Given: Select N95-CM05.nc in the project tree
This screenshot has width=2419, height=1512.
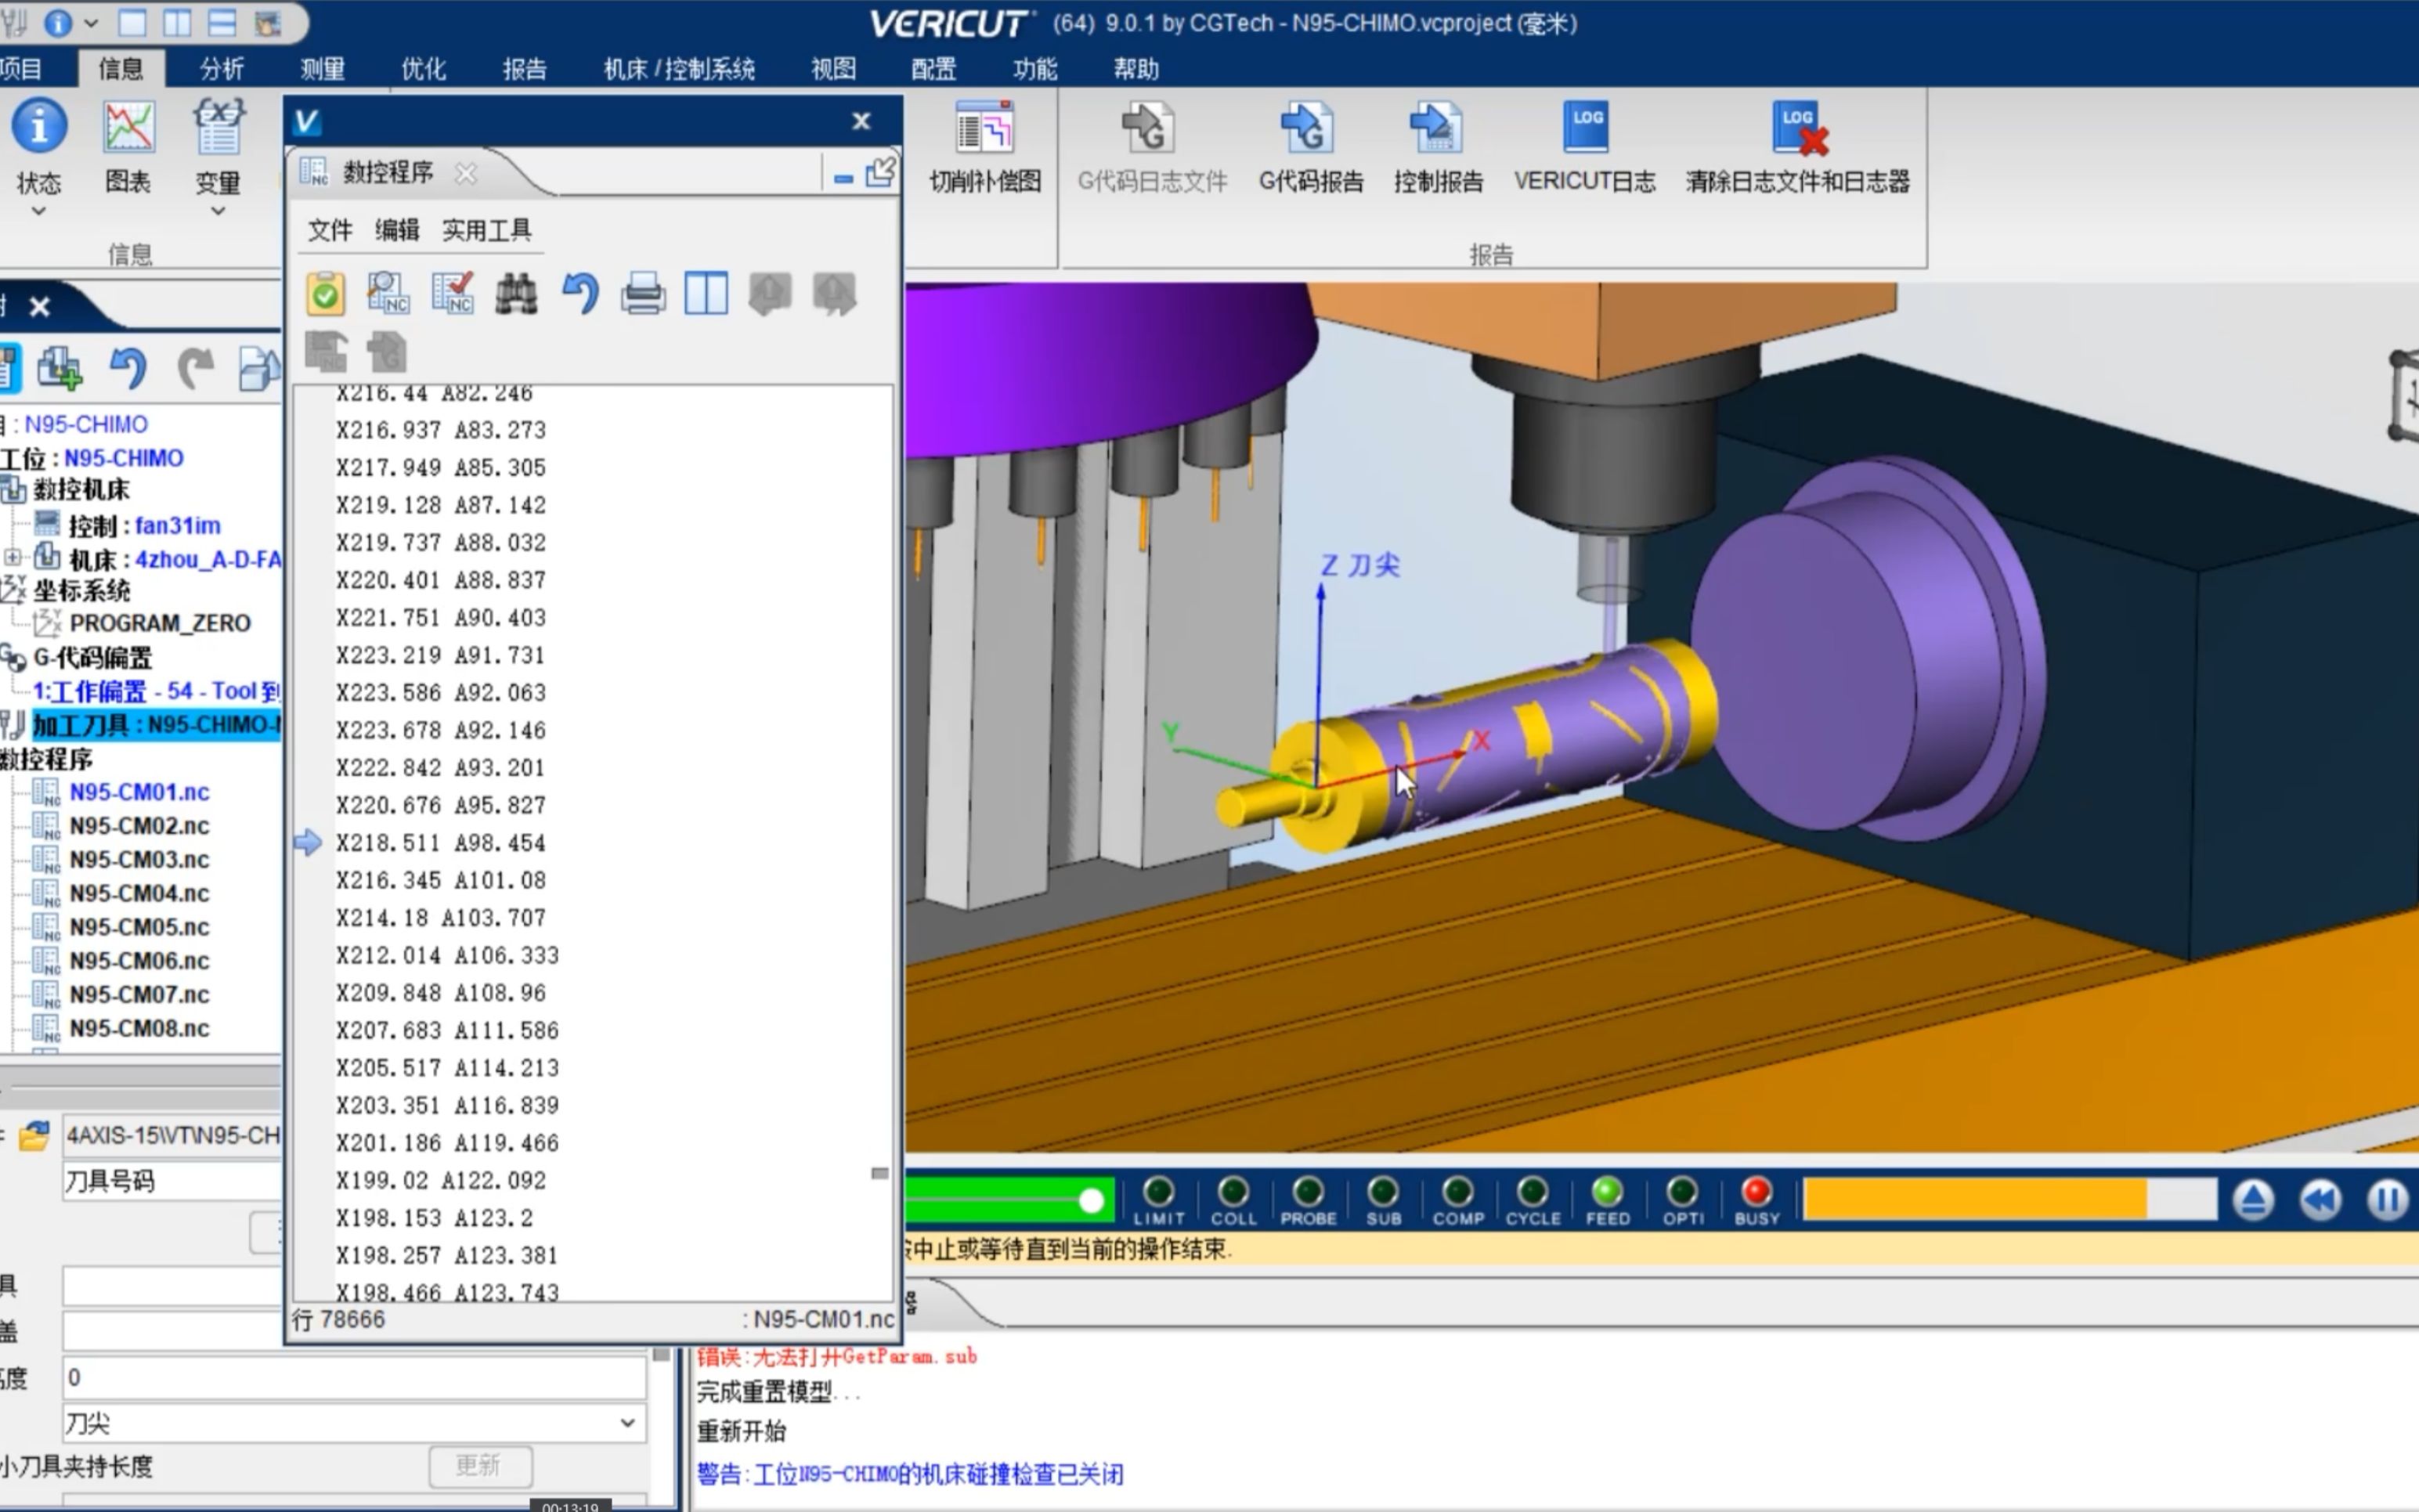Looking at the screenshot, I should click(139, 927).
